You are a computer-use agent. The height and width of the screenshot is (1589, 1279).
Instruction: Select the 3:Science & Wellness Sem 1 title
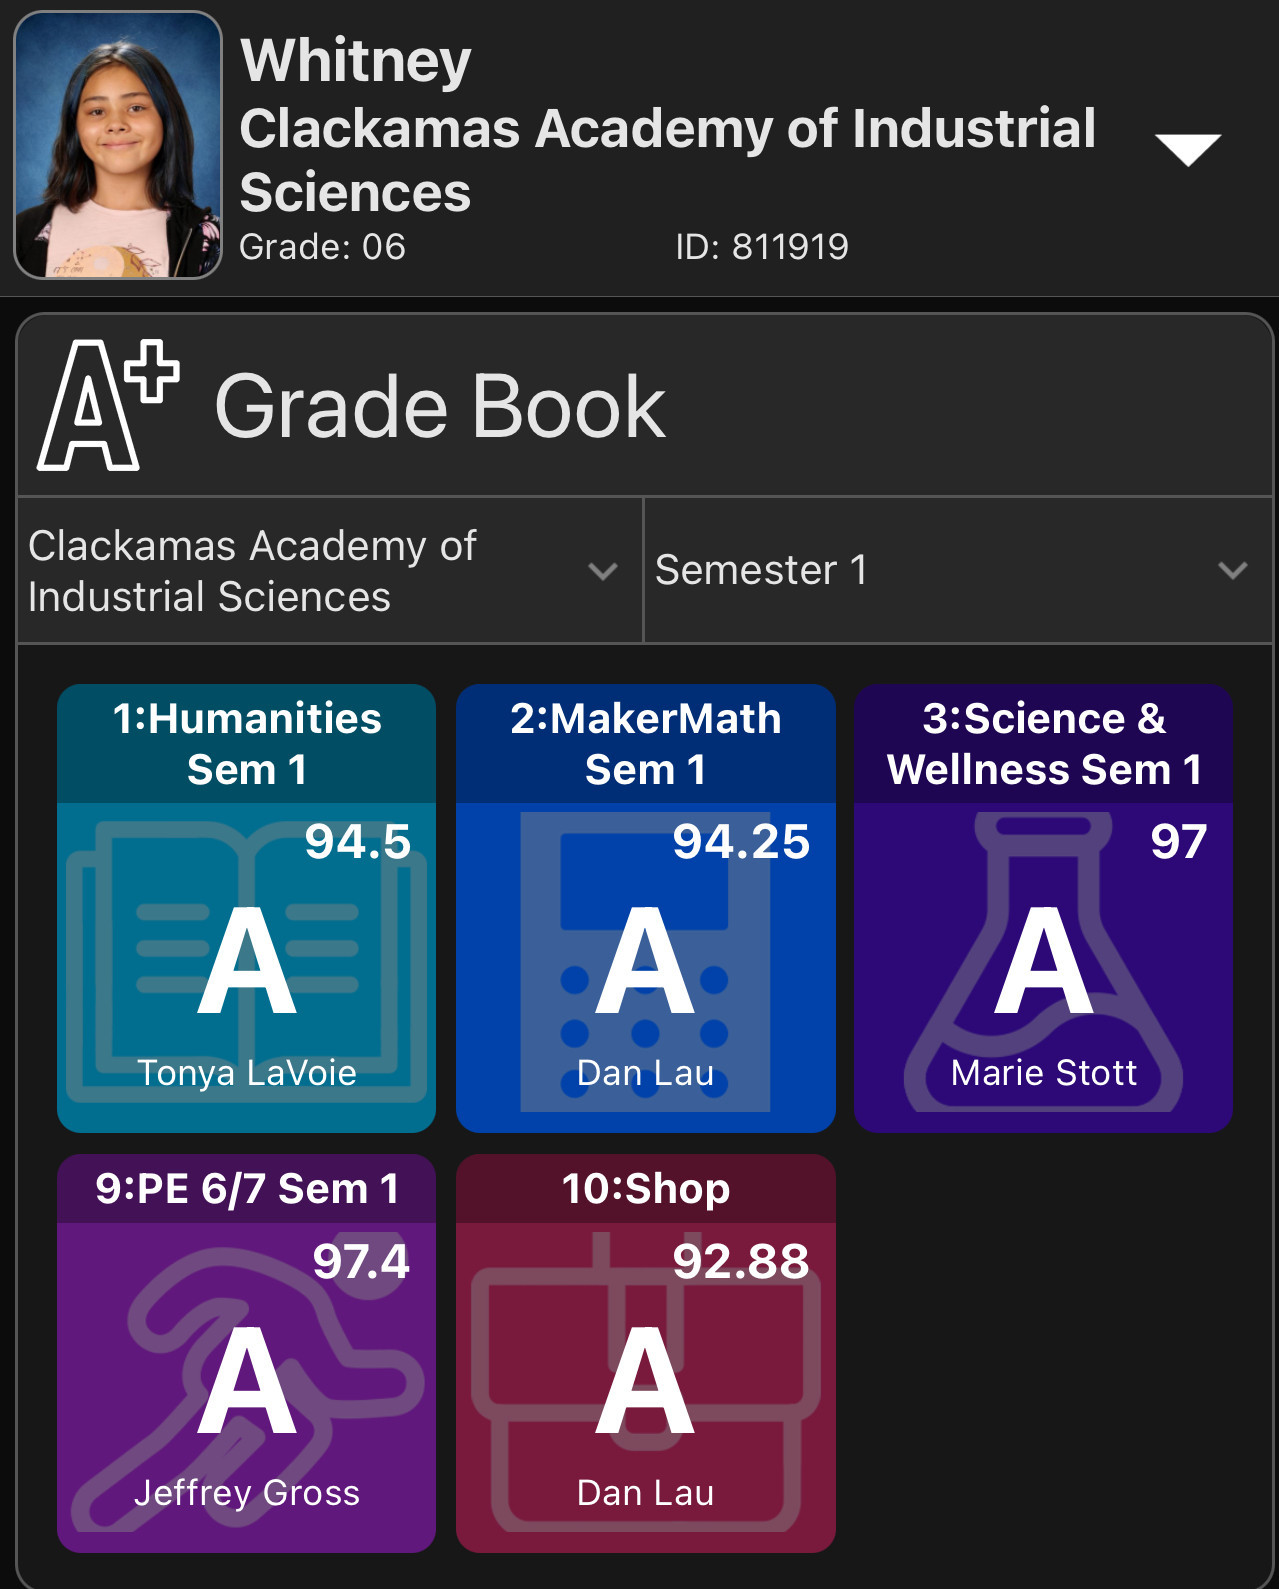(x=1043, y=744)
